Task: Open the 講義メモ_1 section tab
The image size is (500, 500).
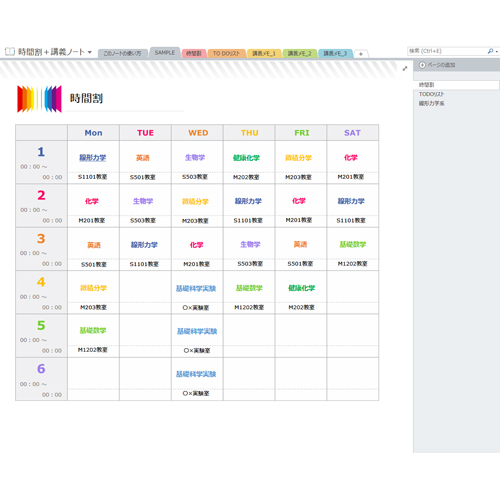Action: point(264,53)
